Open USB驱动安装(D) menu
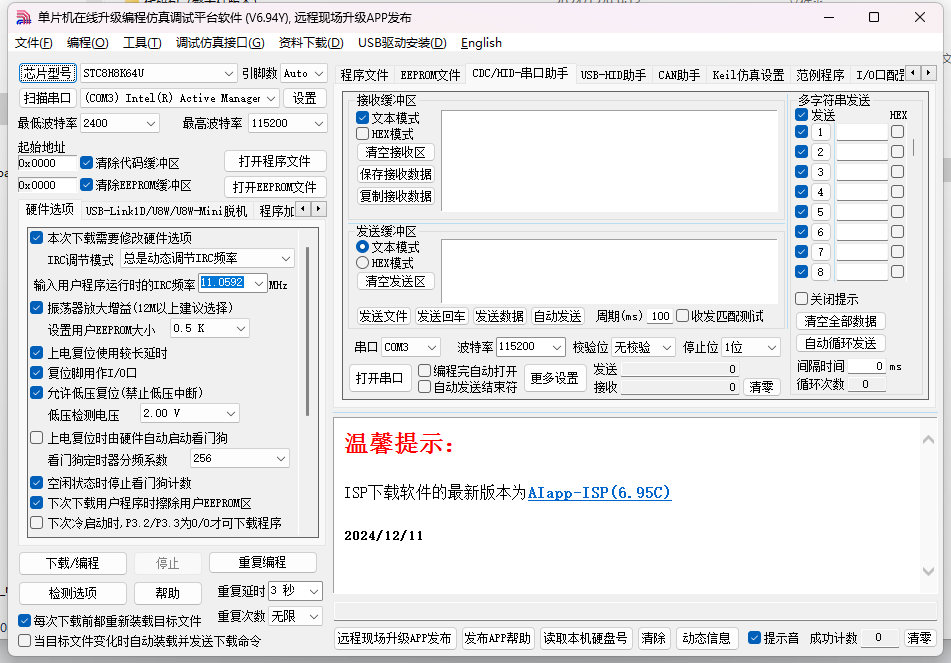Image resolution: width=951 pixels, height=663 pixels. (x=402, y=42)
